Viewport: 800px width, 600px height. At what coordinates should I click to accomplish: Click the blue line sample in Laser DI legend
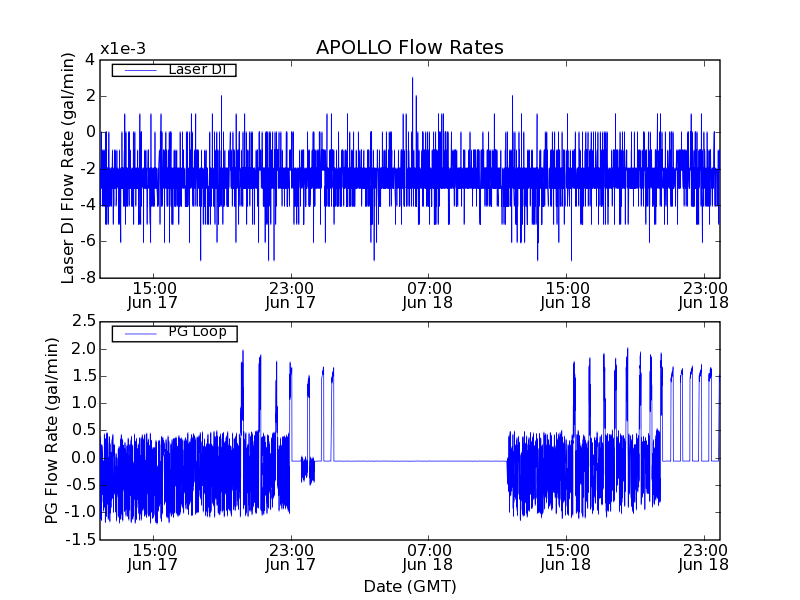click(140, 70)
